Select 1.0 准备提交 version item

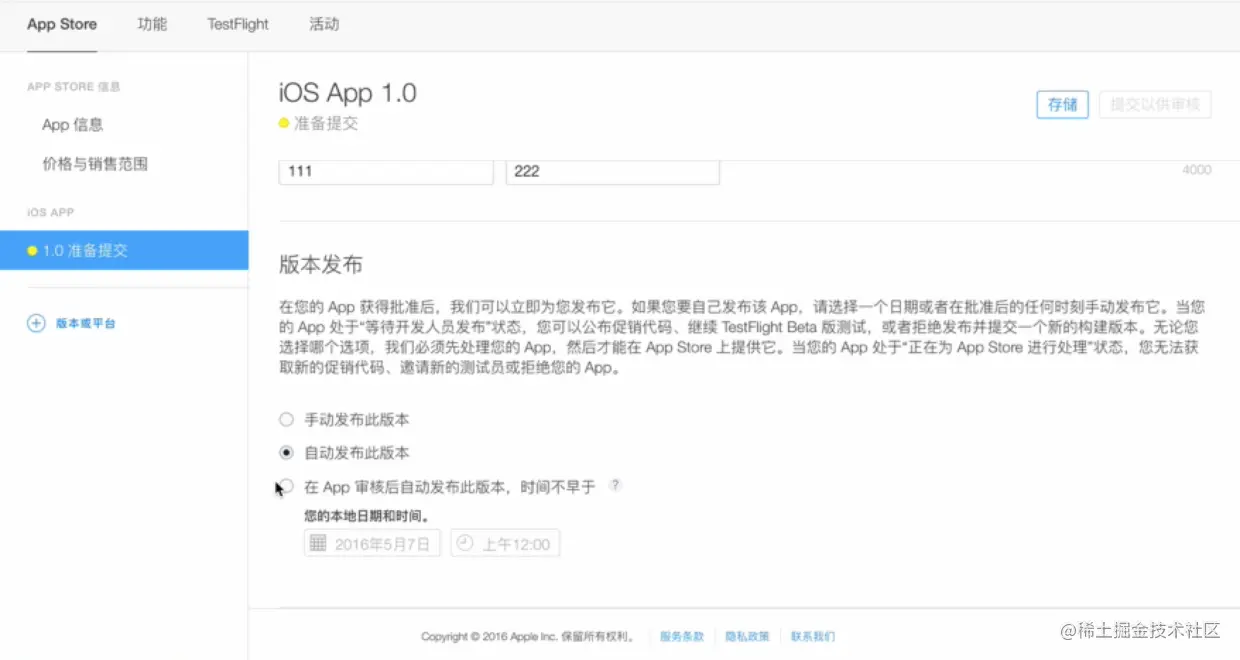tap(124, 250)
